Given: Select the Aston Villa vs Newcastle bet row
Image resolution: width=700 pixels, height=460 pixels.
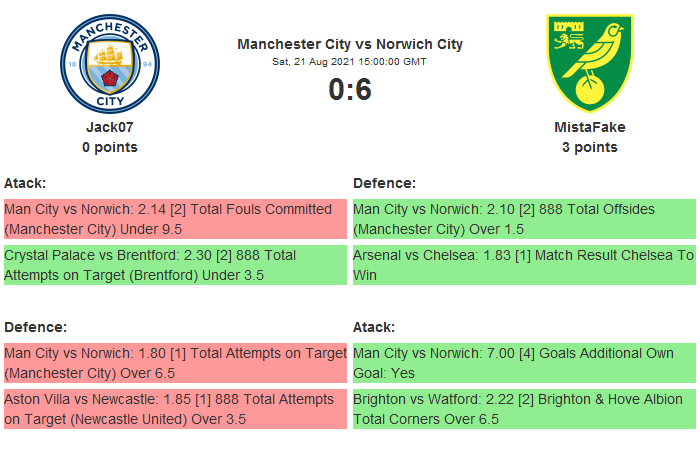Looking at the screenshot, I should [174, 409].
